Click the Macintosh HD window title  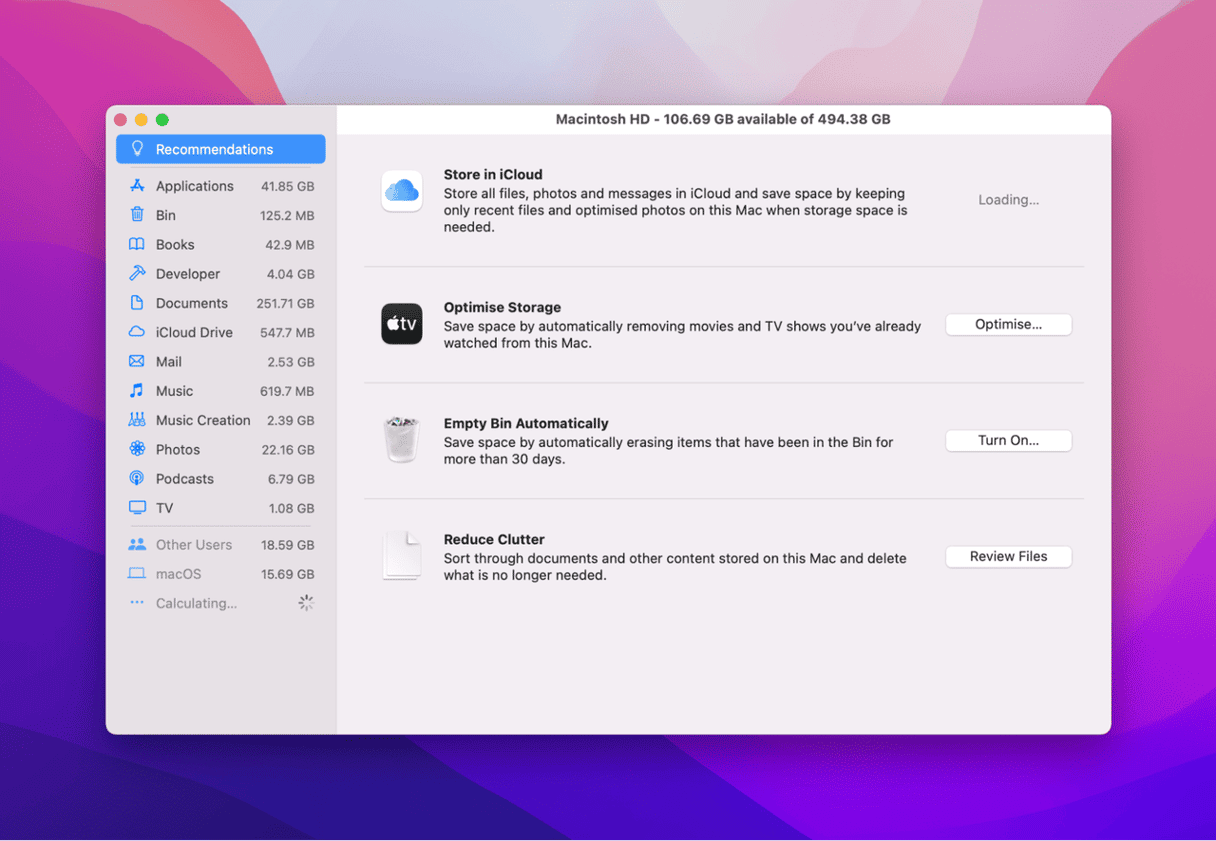[722, 119]
